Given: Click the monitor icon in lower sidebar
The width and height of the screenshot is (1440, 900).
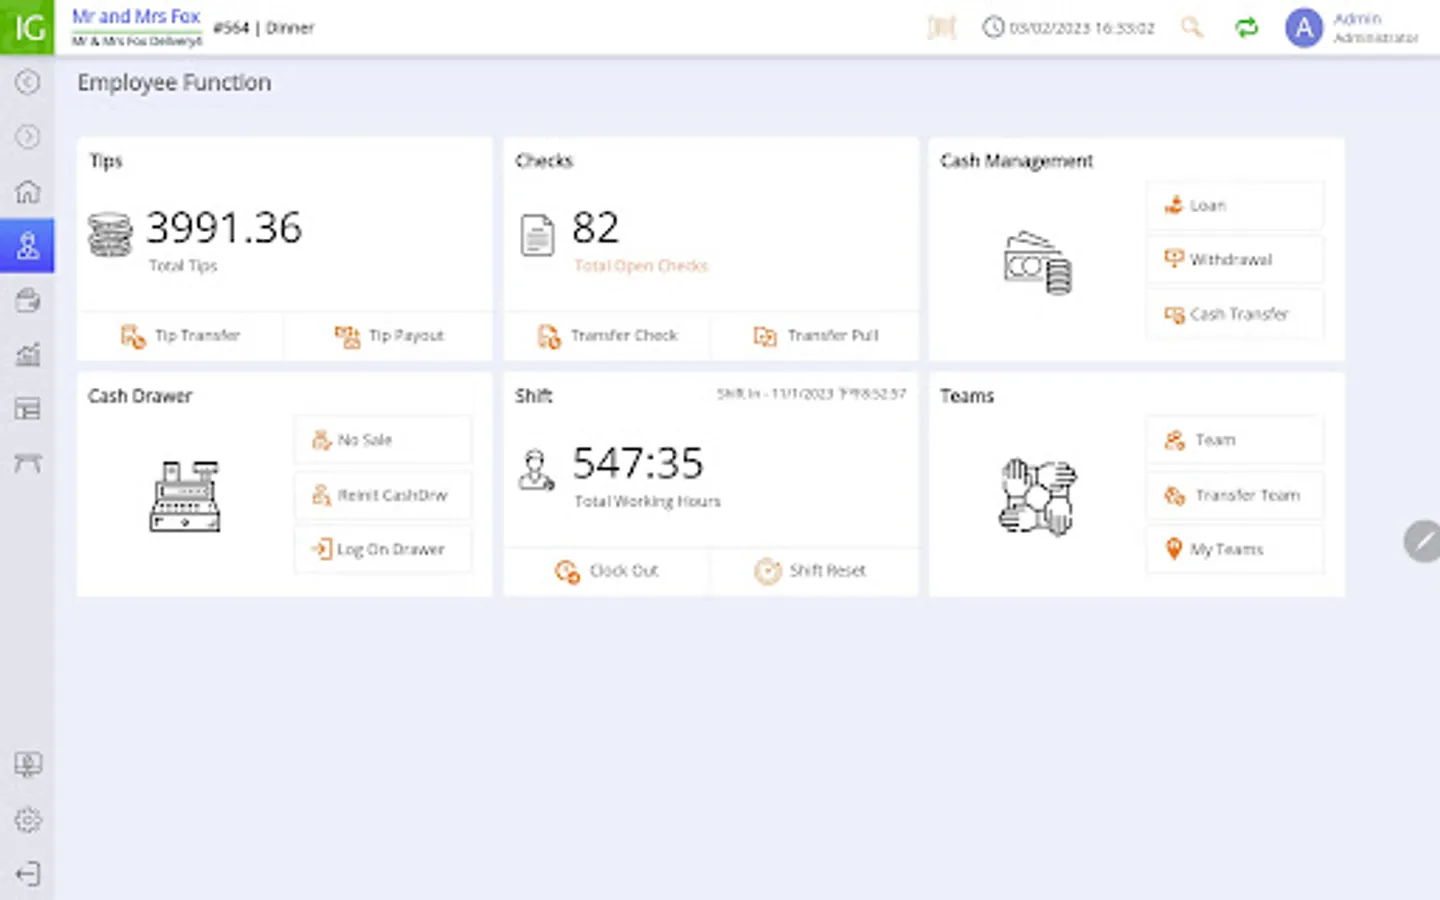Looking at the screenshot, I should click(x=28, y=765).
